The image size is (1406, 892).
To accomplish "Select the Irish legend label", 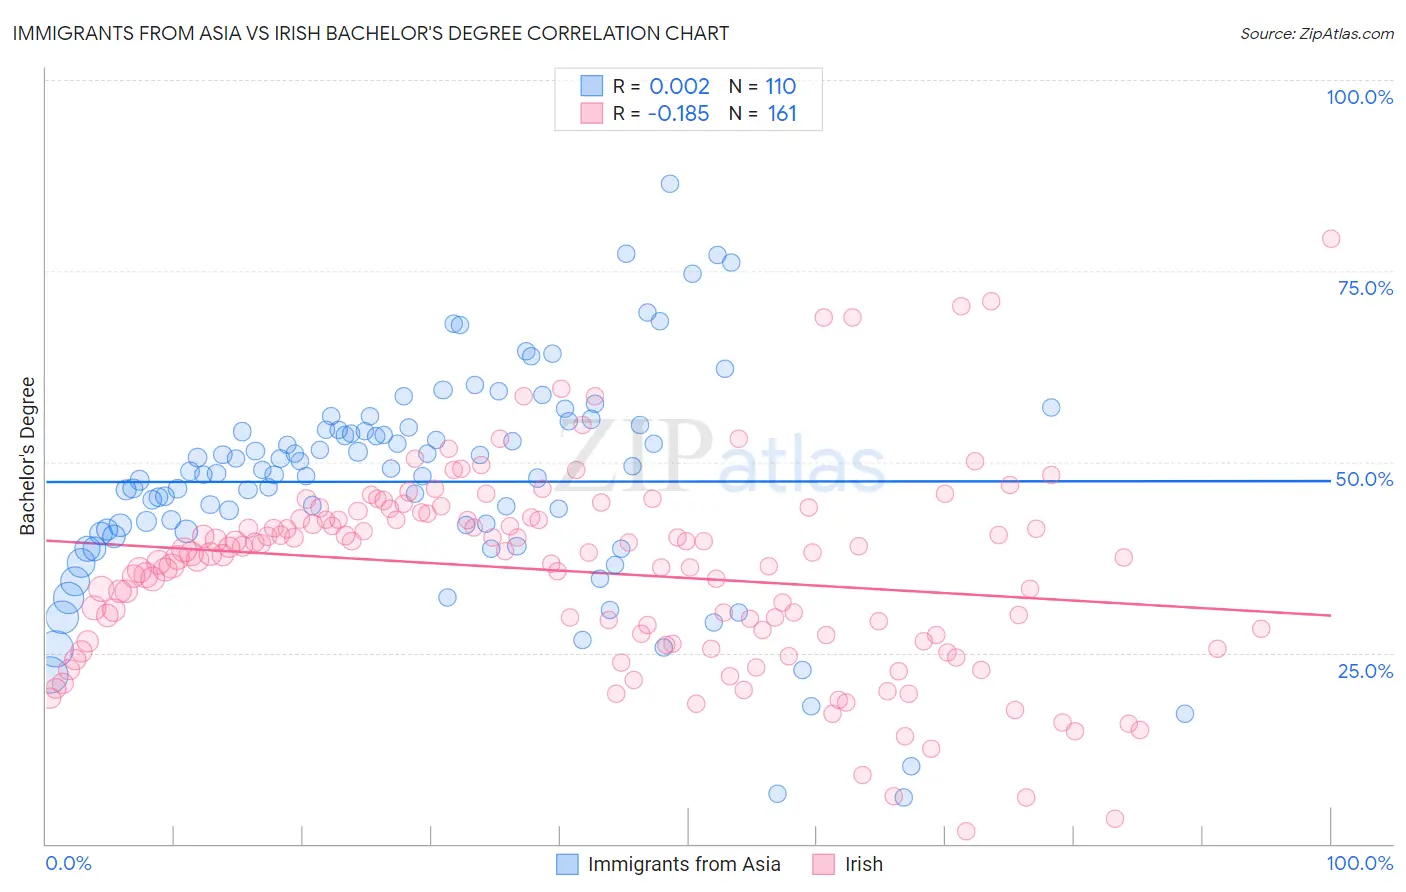I will pos(864,864).
